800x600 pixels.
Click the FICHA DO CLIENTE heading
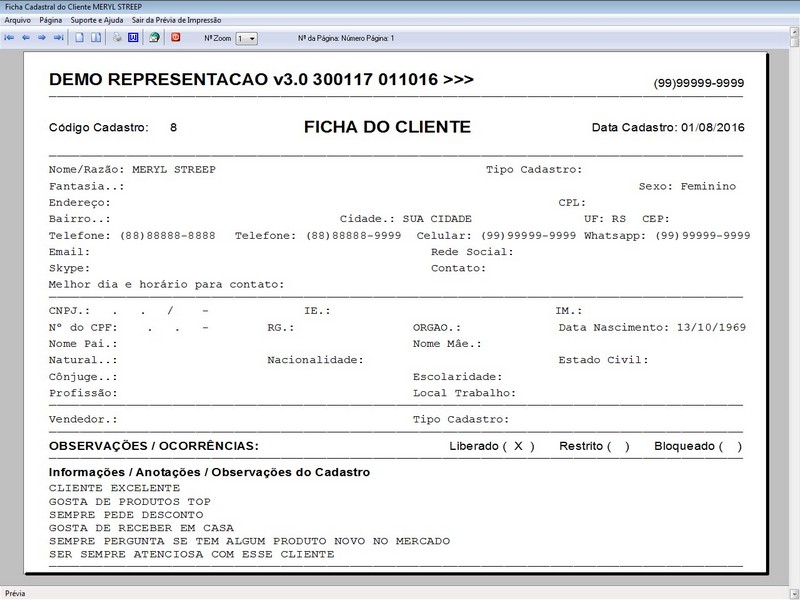386,128
